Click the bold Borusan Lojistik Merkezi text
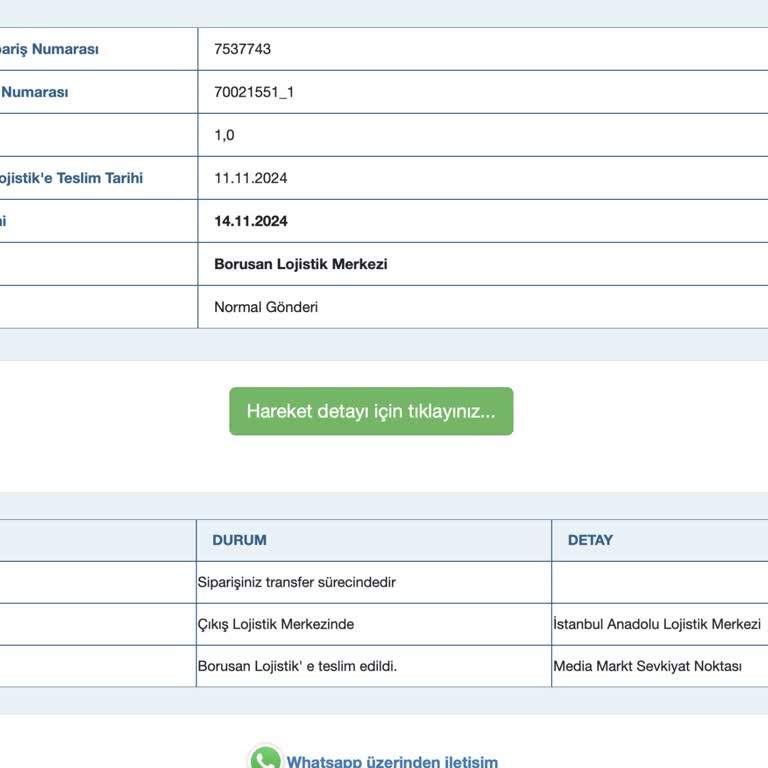768x768 pixels. click(x=300, y=264)
